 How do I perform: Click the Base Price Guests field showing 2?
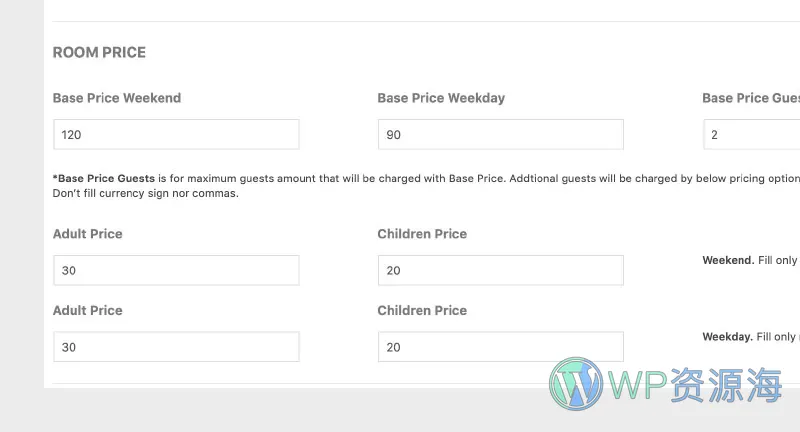coord(752,135)
